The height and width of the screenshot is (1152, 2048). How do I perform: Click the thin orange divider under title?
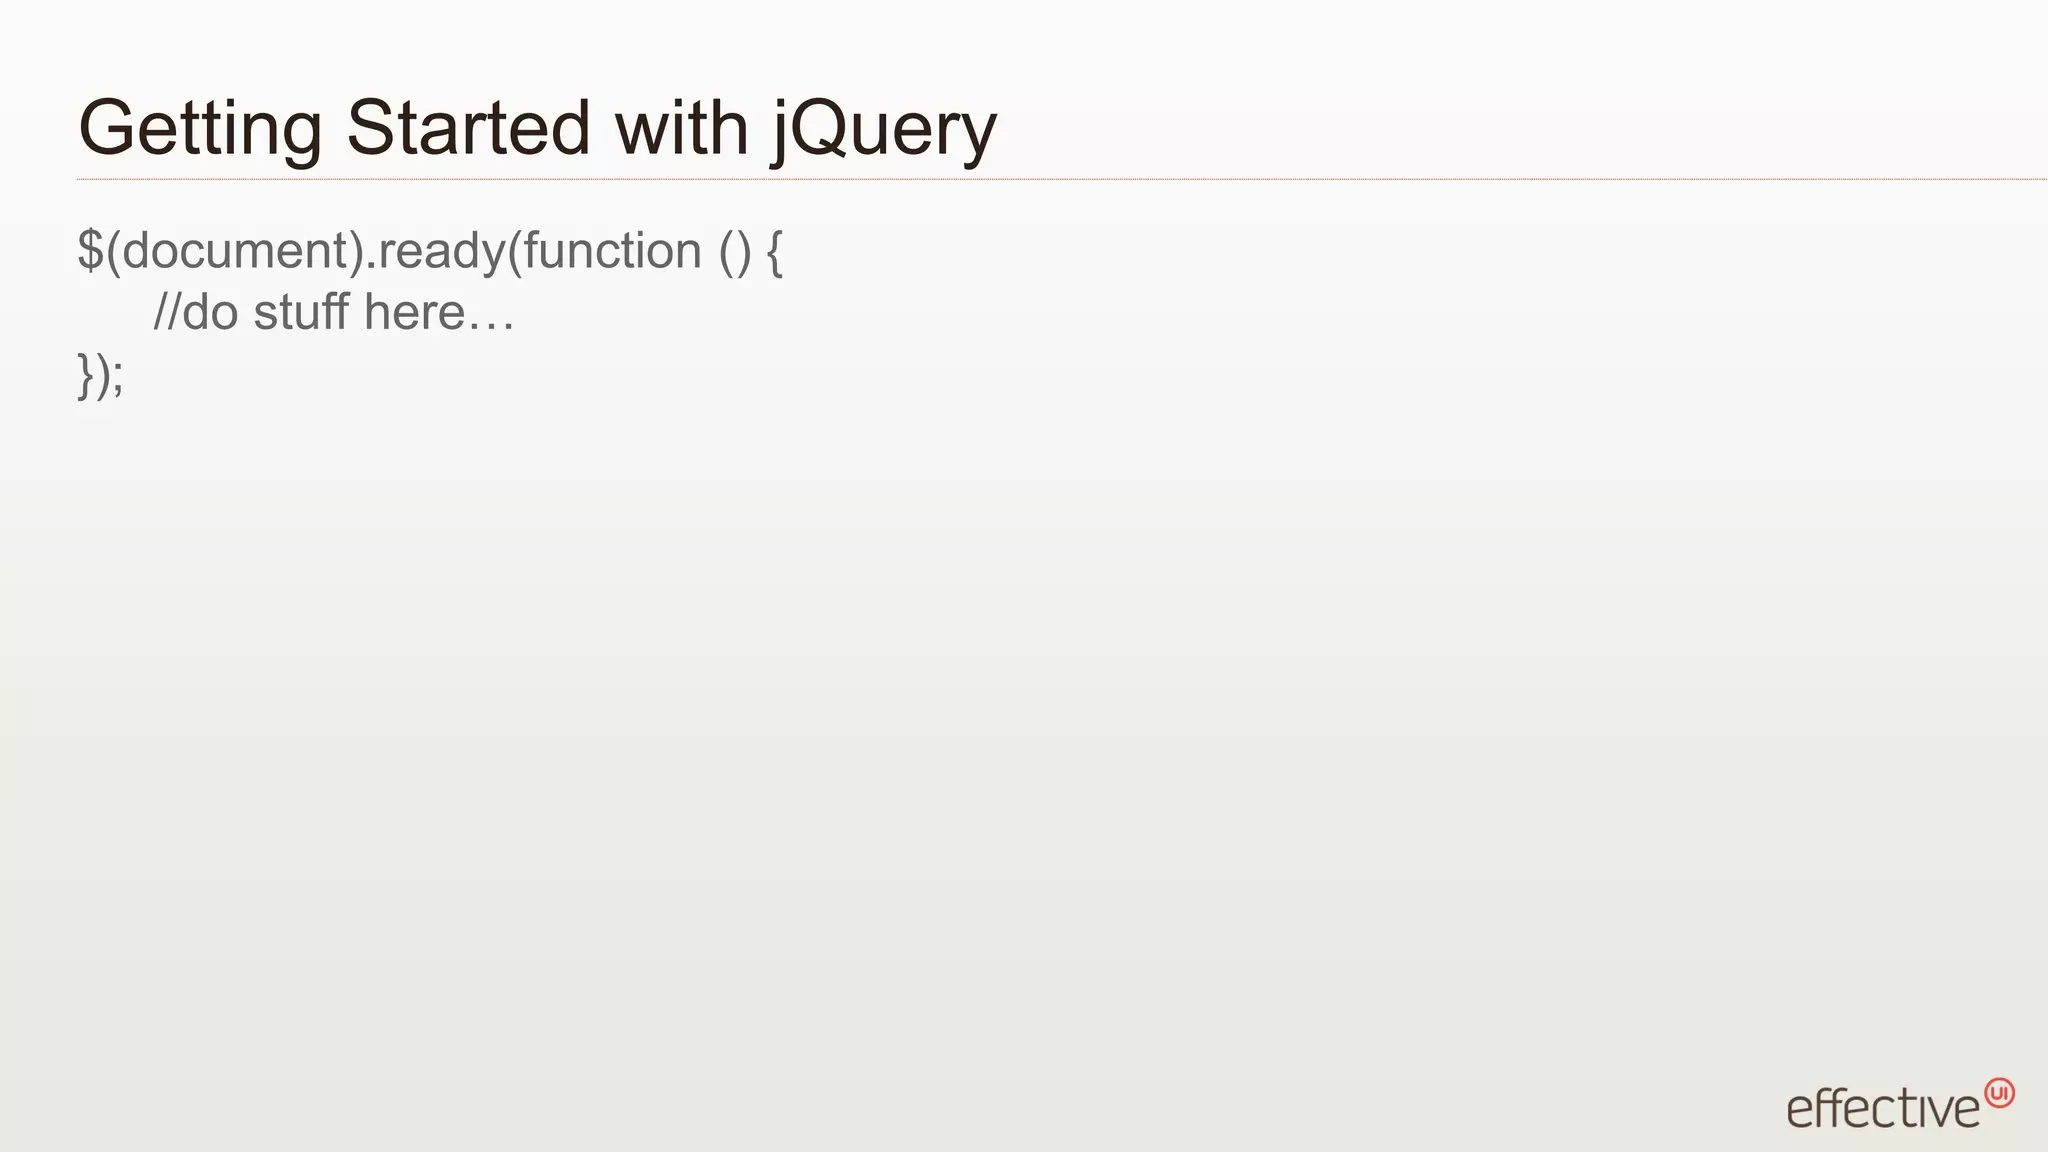[x=1062, y=179]
